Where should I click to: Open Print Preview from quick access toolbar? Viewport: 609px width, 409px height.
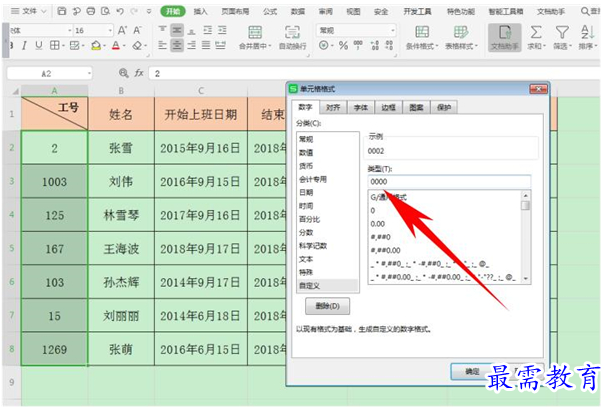[105, 11]
